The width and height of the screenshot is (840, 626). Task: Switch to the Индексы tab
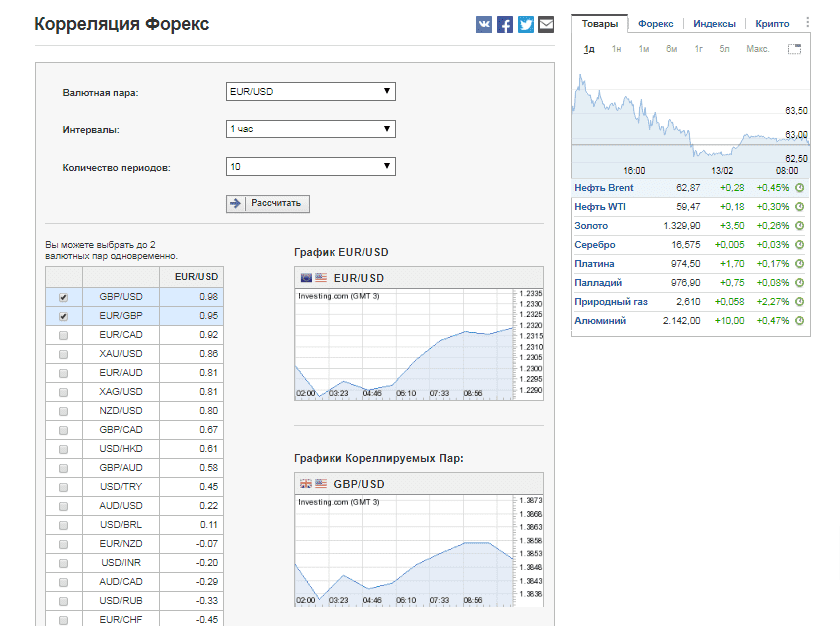pos(714,24)
